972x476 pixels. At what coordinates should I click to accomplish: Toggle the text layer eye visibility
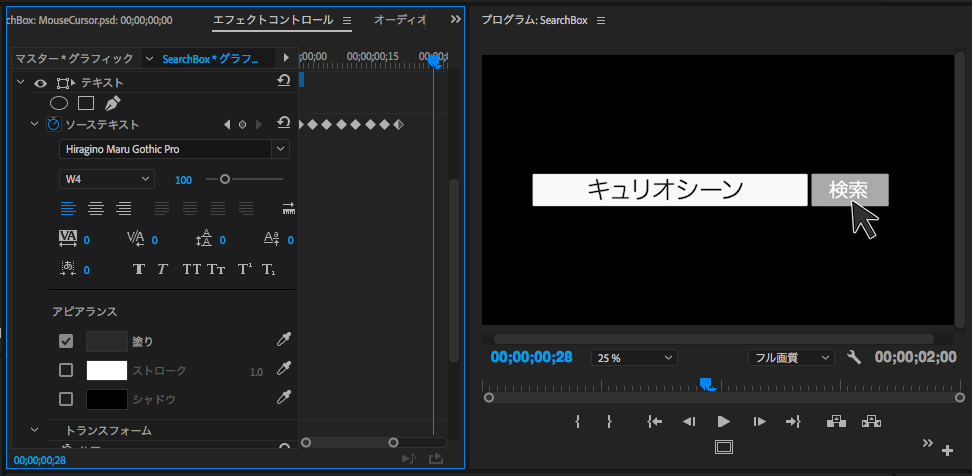41,83
